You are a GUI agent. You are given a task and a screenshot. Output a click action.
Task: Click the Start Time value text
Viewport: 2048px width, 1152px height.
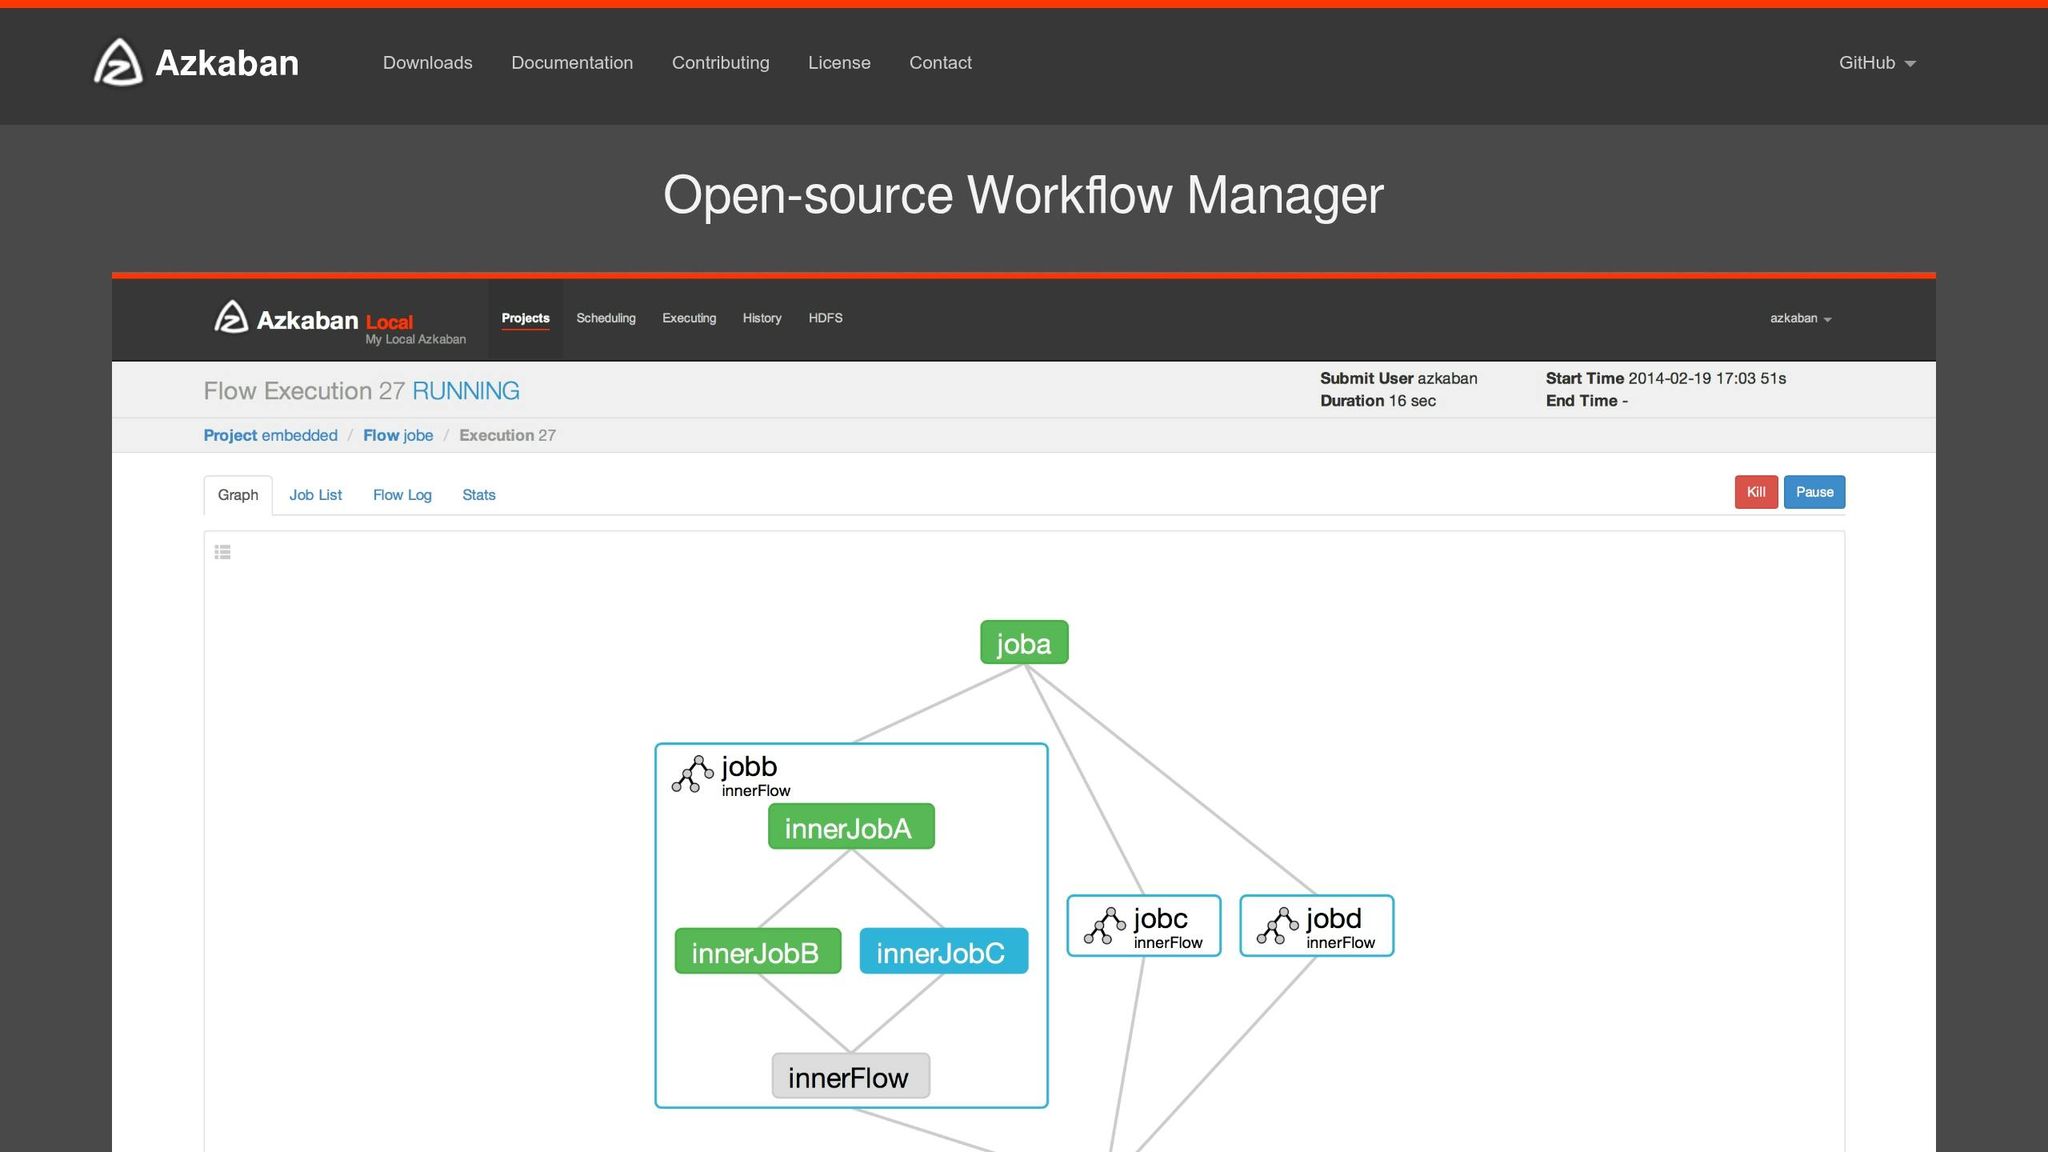pos(1707,378)
